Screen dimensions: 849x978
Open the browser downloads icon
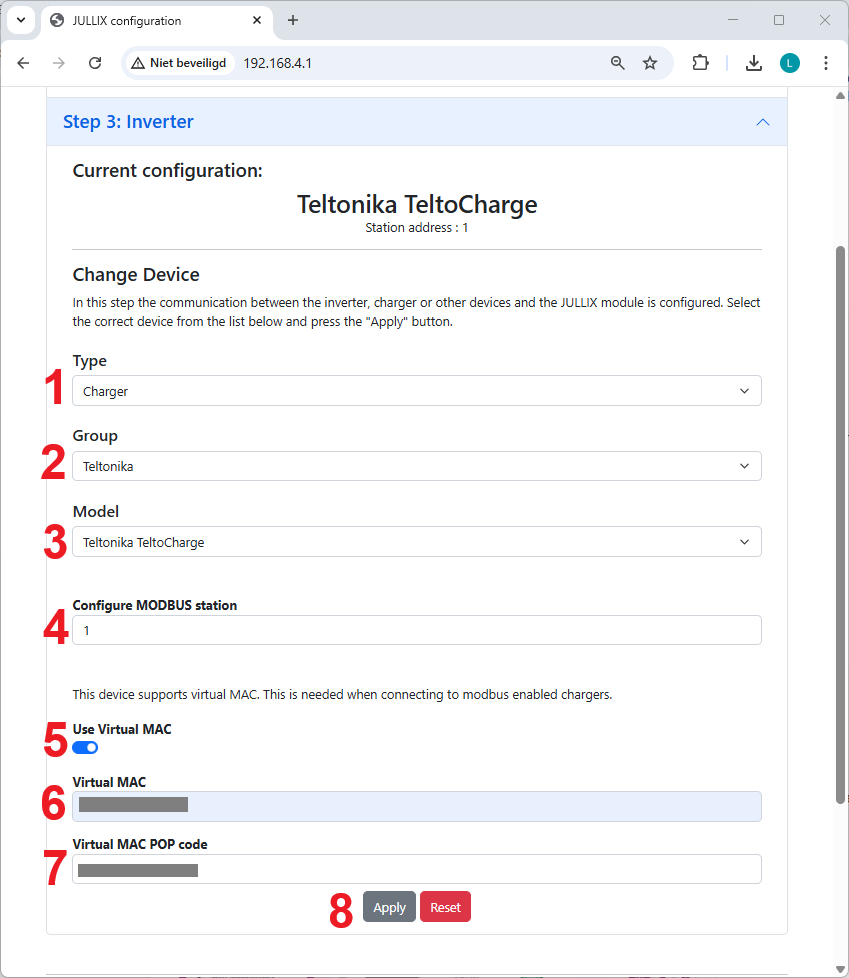754,63
